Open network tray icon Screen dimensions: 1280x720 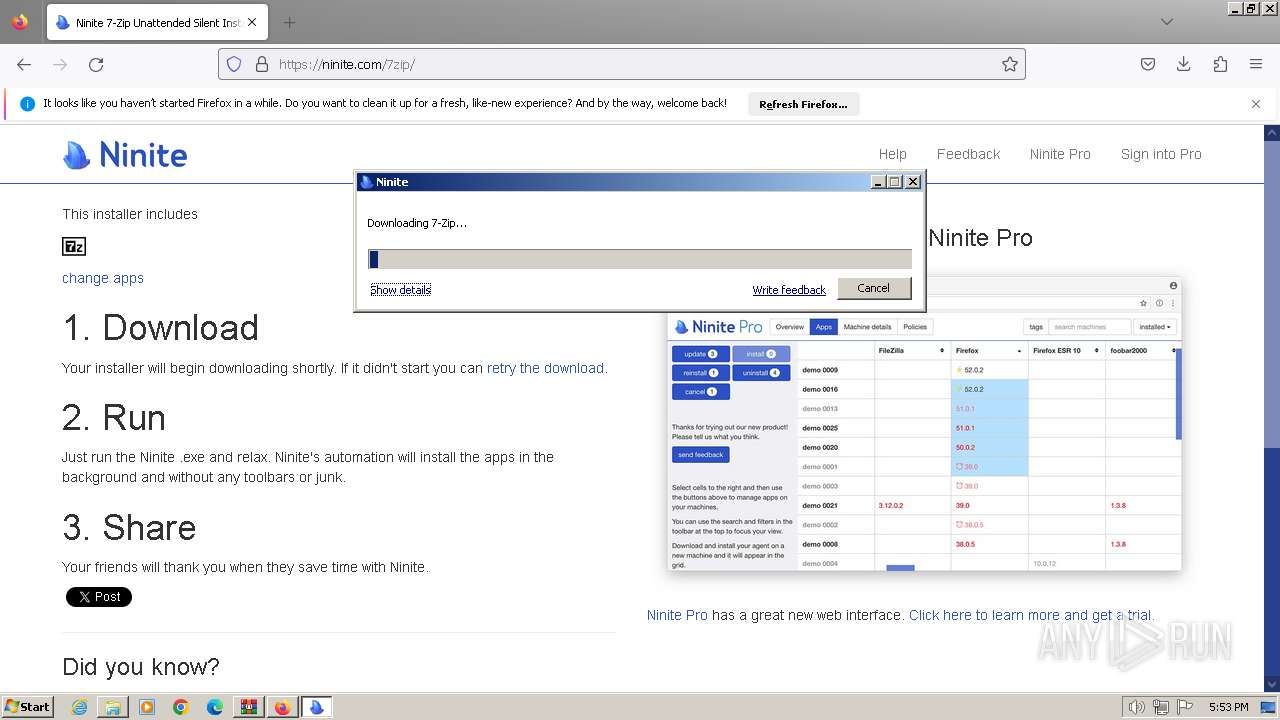click(1161, 707)
